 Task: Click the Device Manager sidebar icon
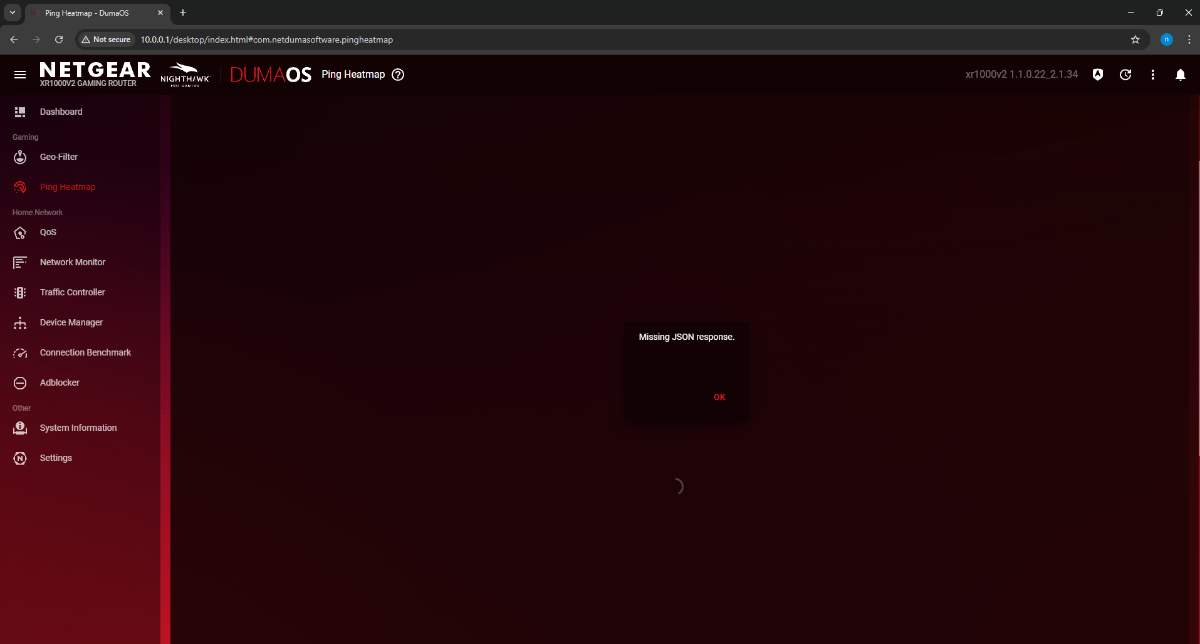click(x=20, y=323)
